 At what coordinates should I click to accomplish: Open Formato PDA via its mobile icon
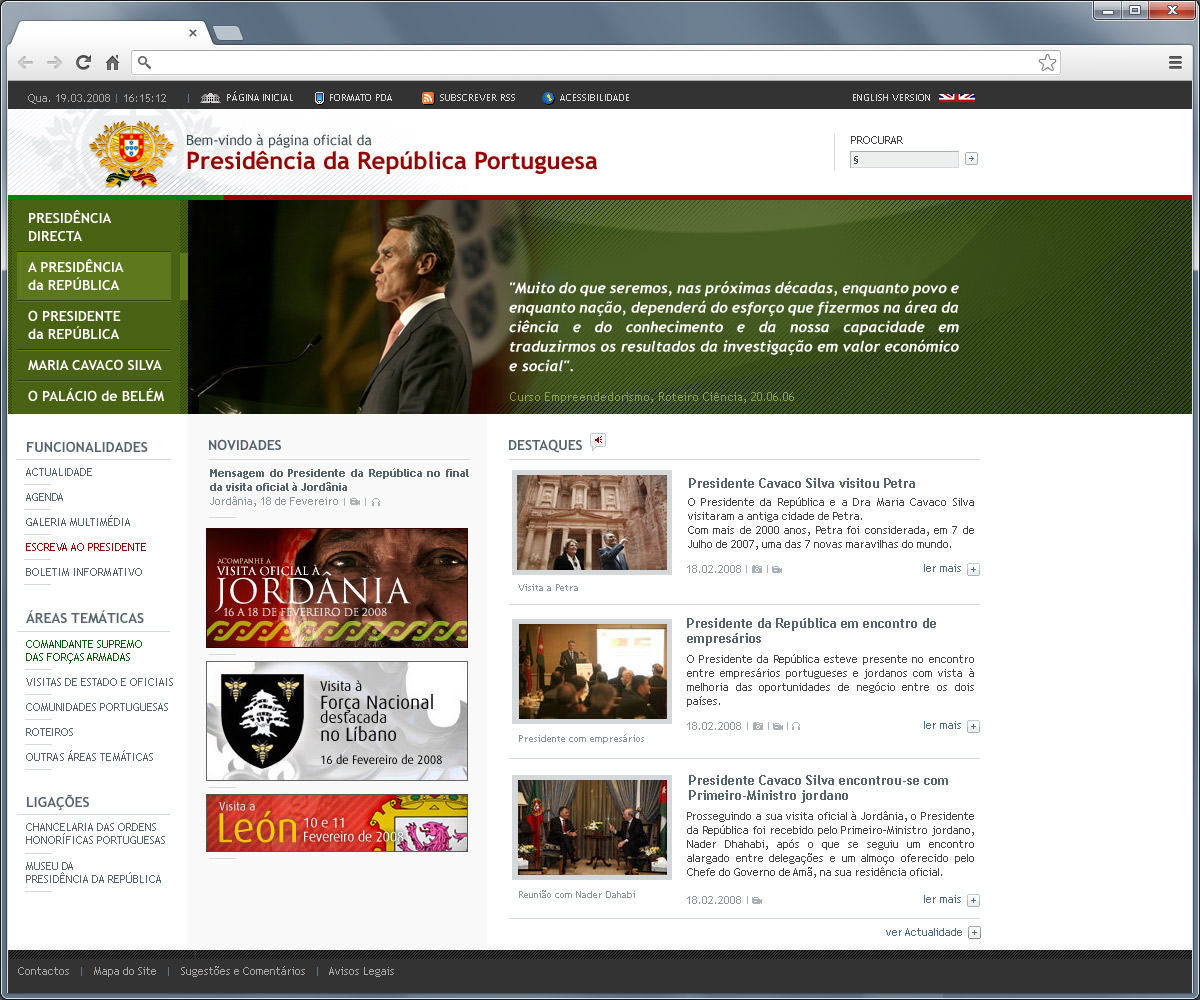coord(317,97)
